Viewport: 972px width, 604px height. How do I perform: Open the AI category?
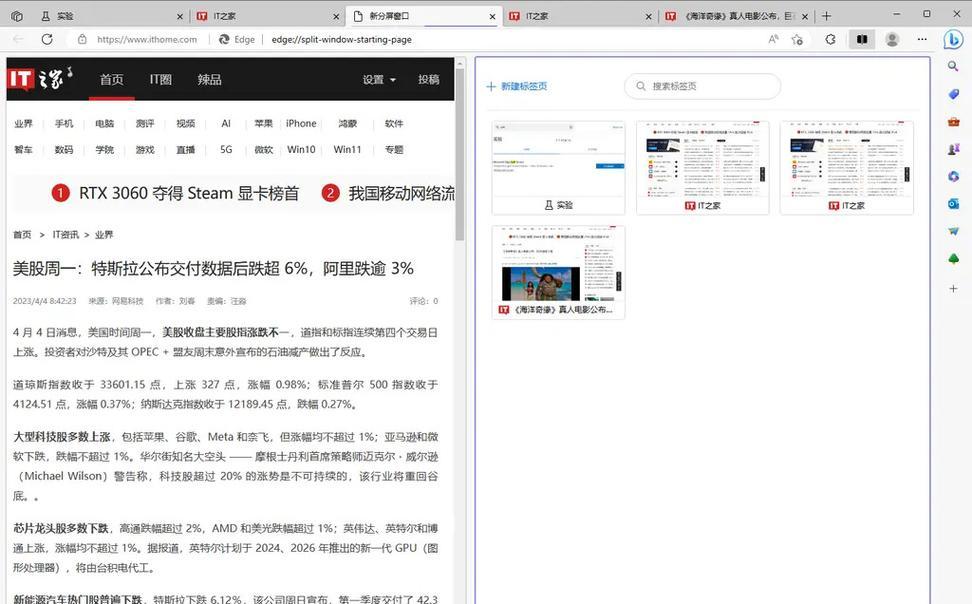(226, 123)
